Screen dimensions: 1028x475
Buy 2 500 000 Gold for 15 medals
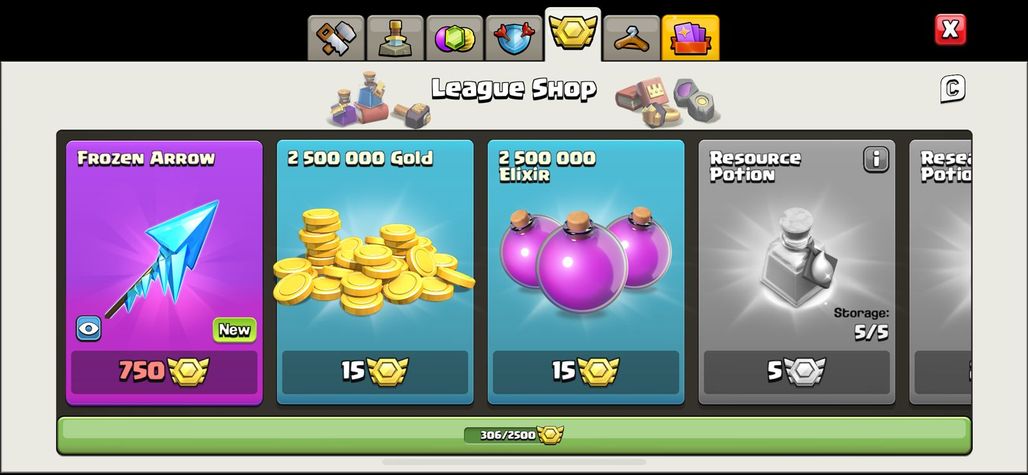[x=374, y=371]
